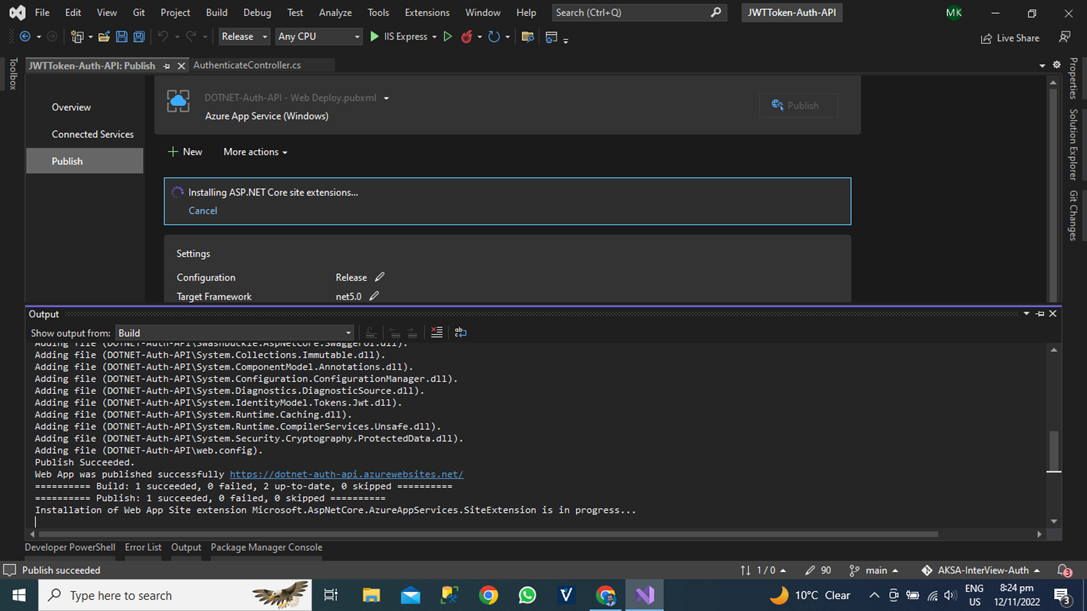Image resolution: width=1087 pixels, height=611 pixels.
Task: Cancel installing ASP.NET Core site extensions
Action: (202, 210)
